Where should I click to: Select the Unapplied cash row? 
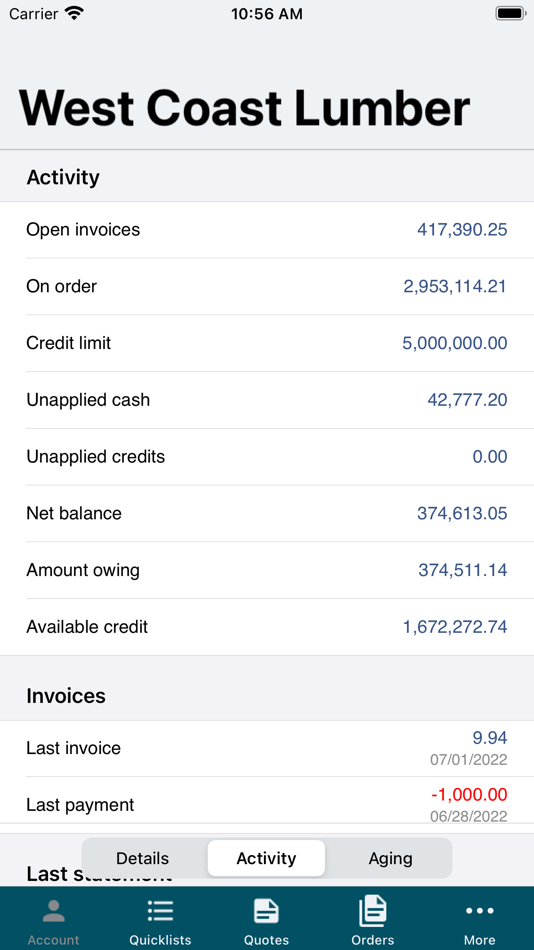pos(267,400)
